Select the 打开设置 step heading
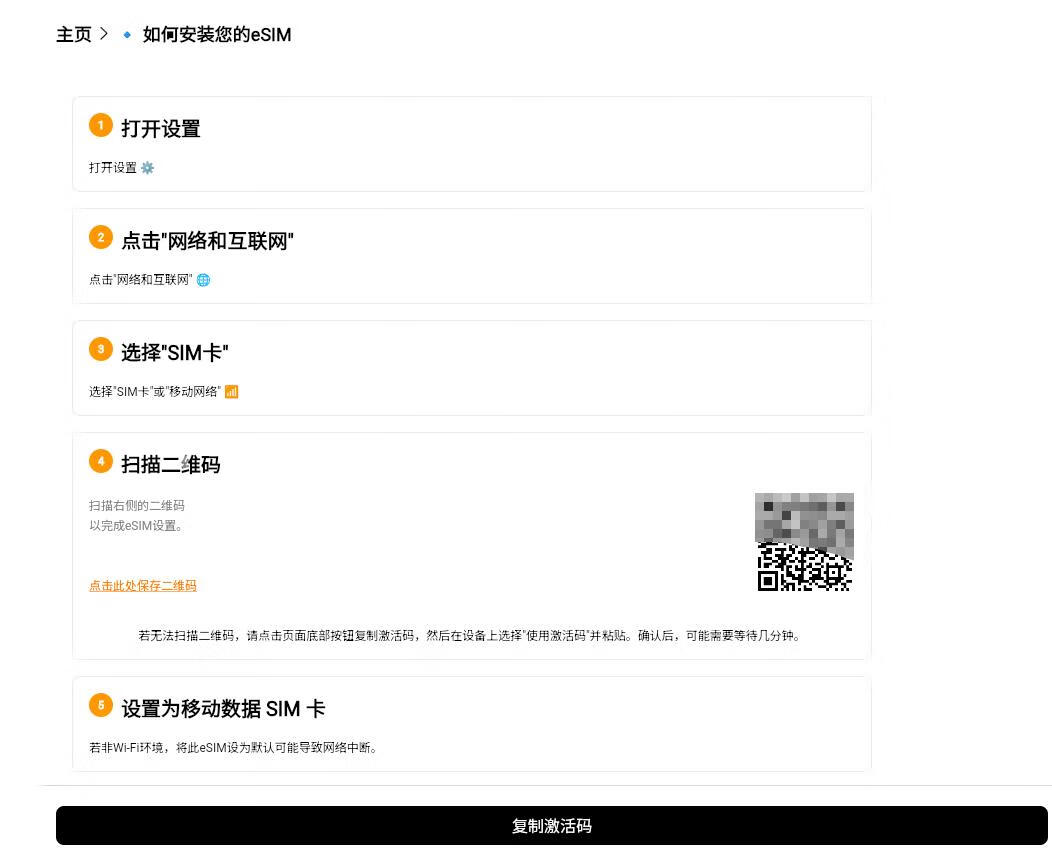Image resolution: width=1052 pixels, height=855 pixels. click(161, 129)
